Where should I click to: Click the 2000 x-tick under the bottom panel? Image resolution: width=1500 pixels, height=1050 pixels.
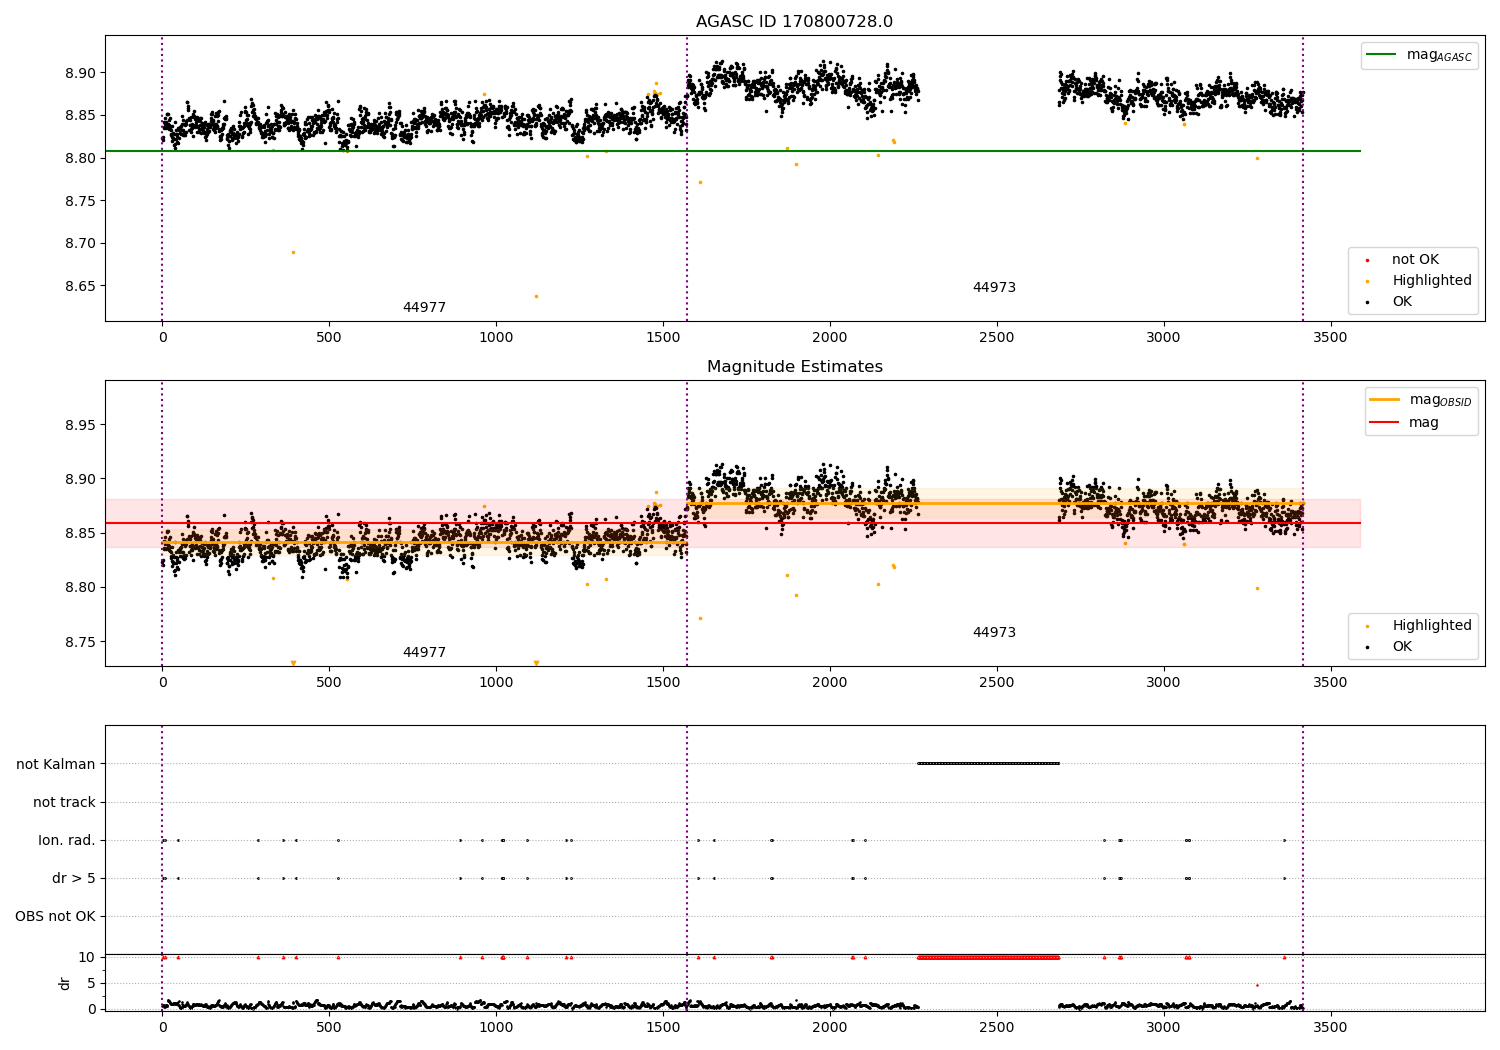coord(830,1027)
